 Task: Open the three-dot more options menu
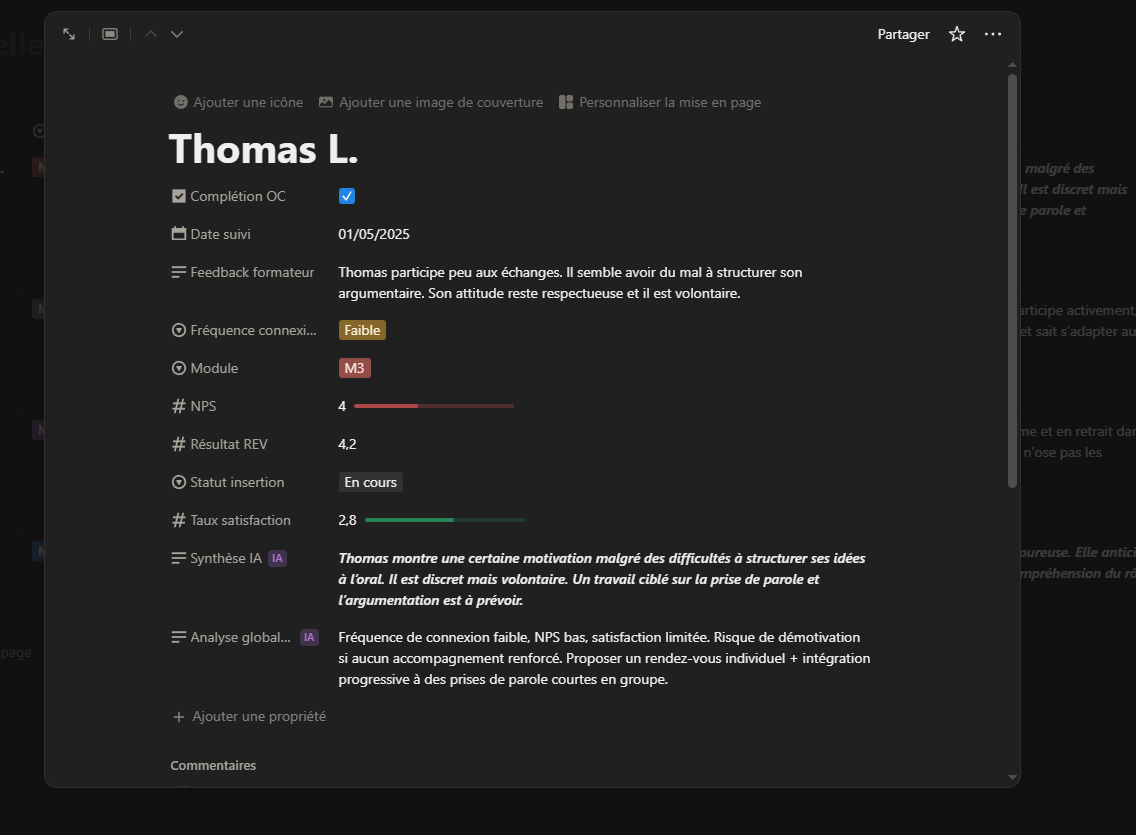click(x=993, y=34)
